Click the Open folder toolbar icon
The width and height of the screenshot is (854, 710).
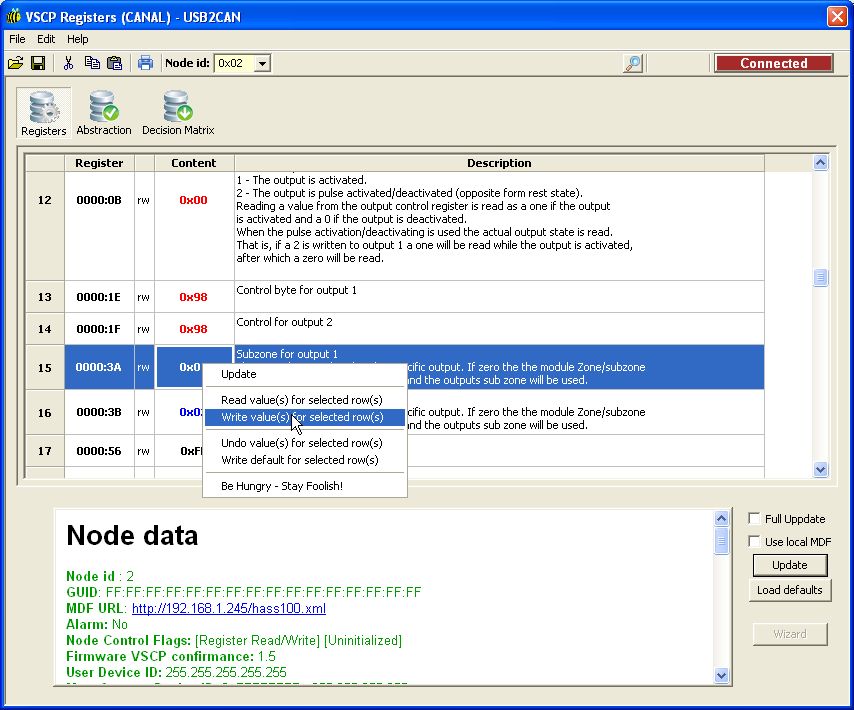(x=15, y=63)
